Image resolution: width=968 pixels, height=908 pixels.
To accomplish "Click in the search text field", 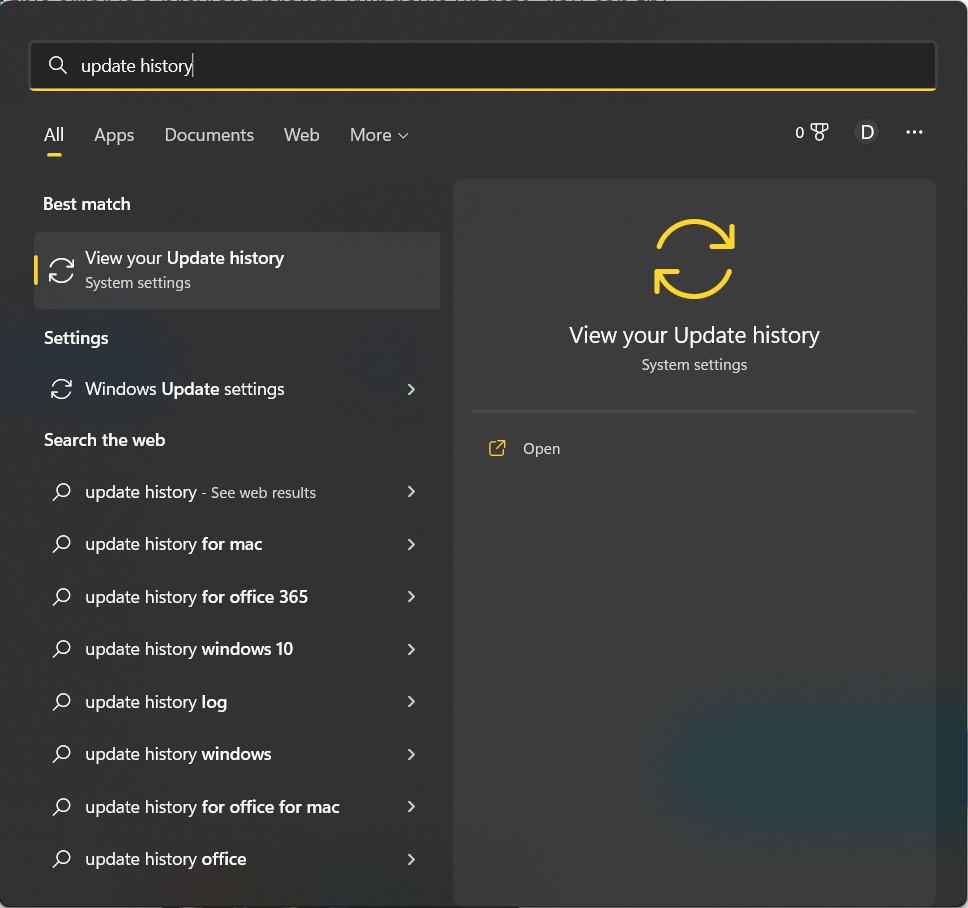I will click(x=500, y=66).
